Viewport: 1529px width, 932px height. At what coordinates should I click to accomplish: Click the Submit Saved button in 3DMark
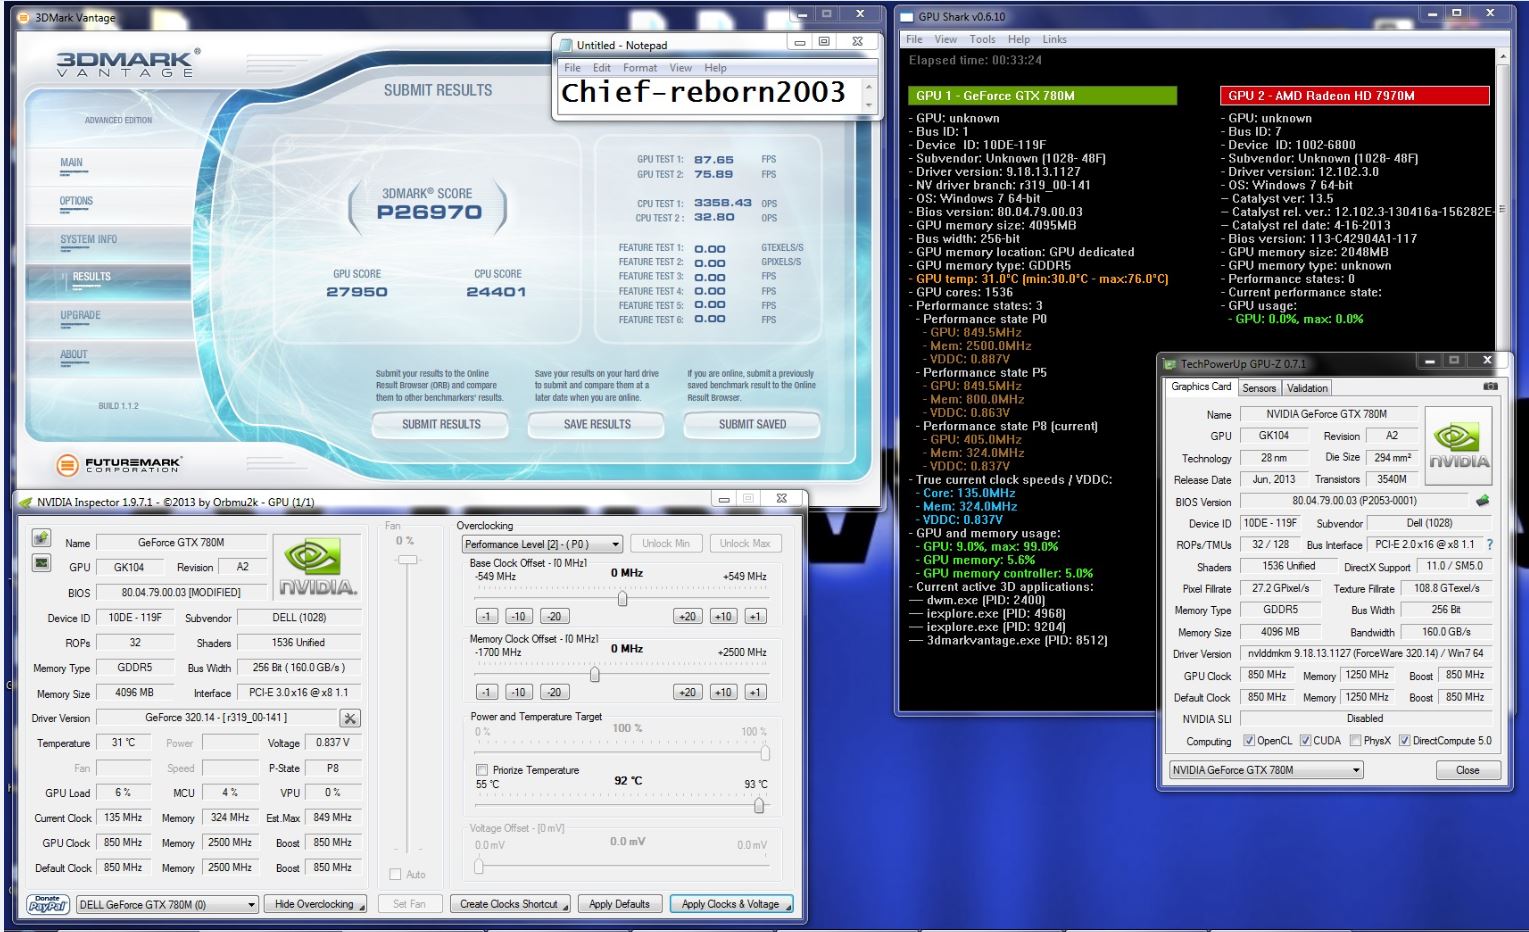tap(752, 424)
